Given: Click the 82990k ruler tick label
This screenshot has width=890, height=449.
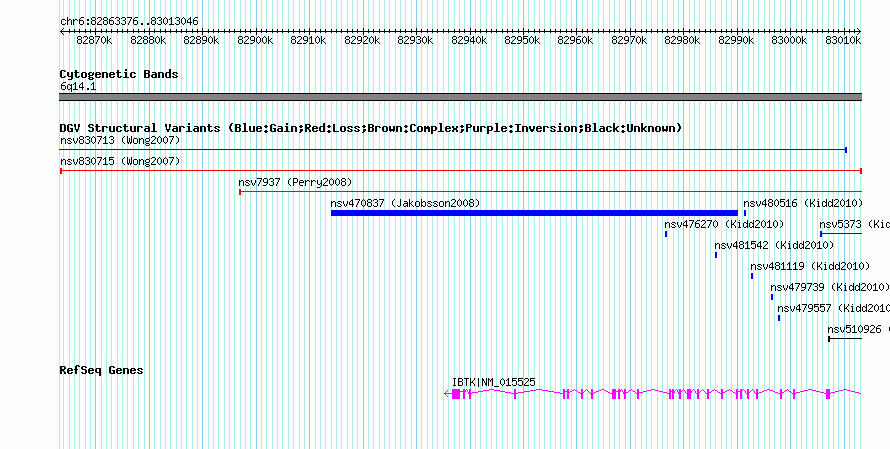Looking at the screenshot, I should tap(736, 40).
